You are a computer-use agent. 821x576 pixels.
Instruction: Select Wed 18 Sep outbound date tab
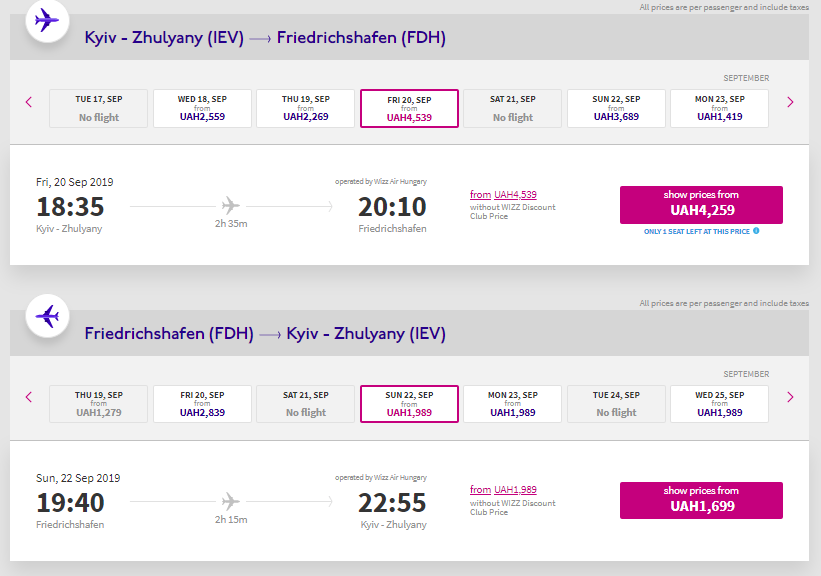[202, 108]
